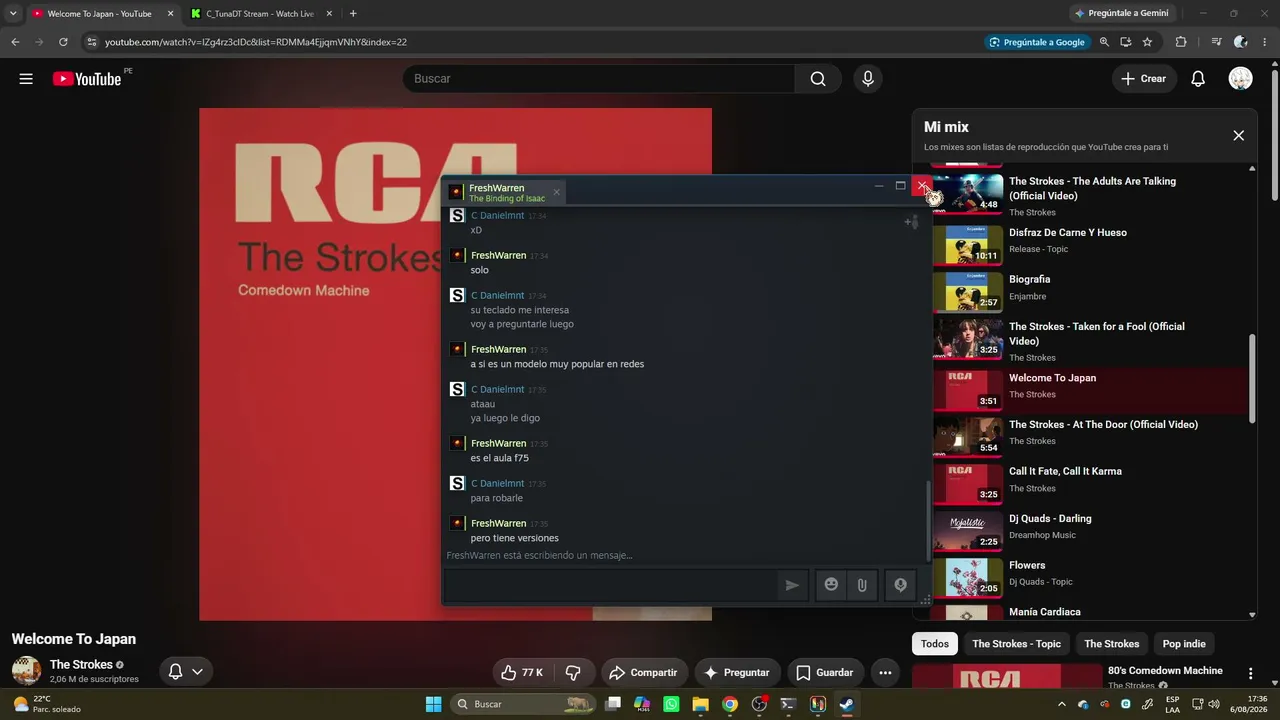Click the Steam chat message input box
This screenshot has height=720, width=1280.
click(x=611, y=585)
